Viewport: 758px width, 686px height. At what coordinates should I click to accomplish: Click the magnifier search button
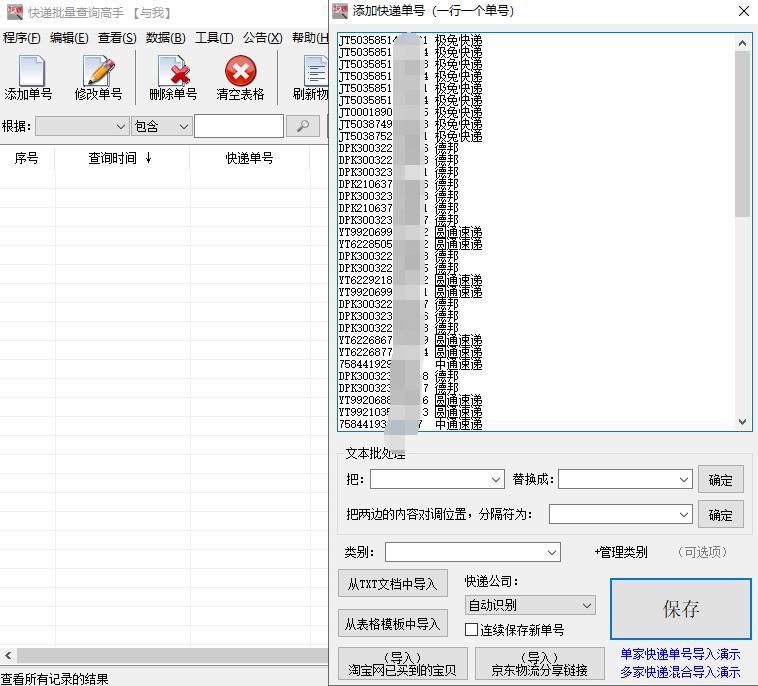click(x=302, y=126)
